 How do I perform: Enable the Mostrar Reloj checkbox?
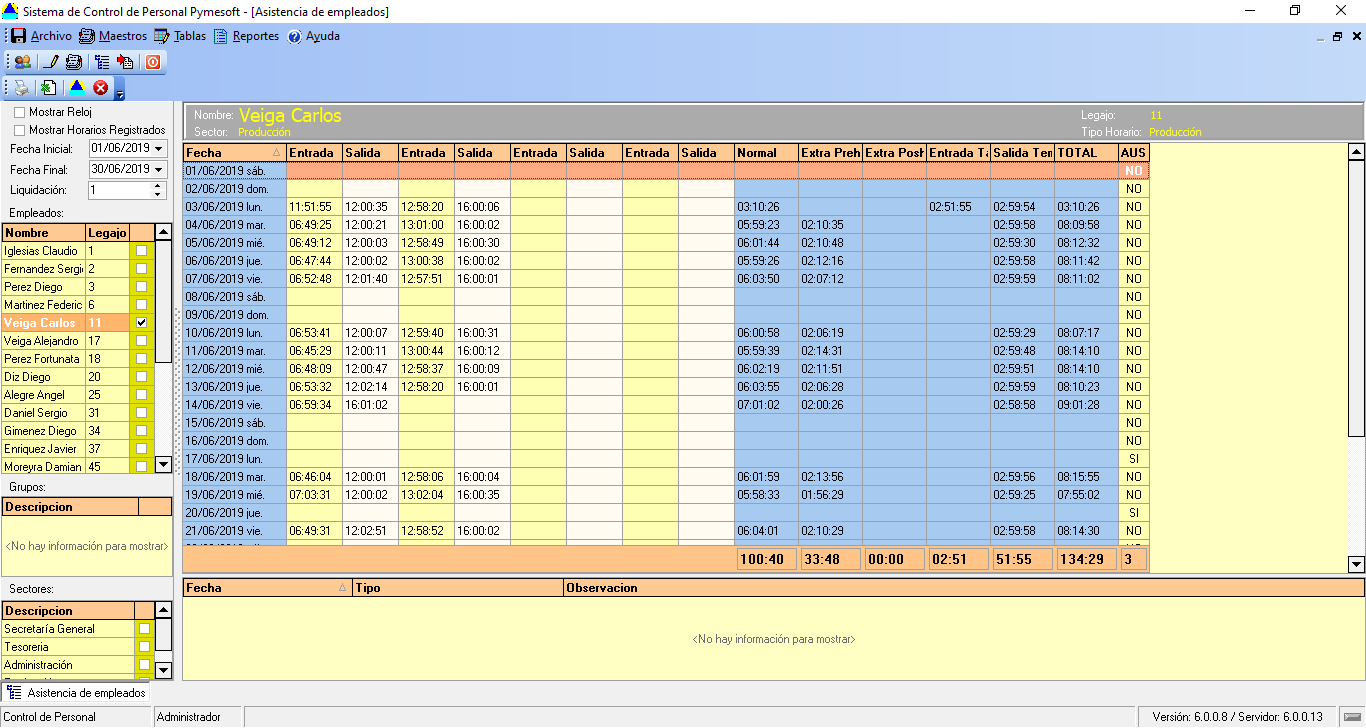20,112
